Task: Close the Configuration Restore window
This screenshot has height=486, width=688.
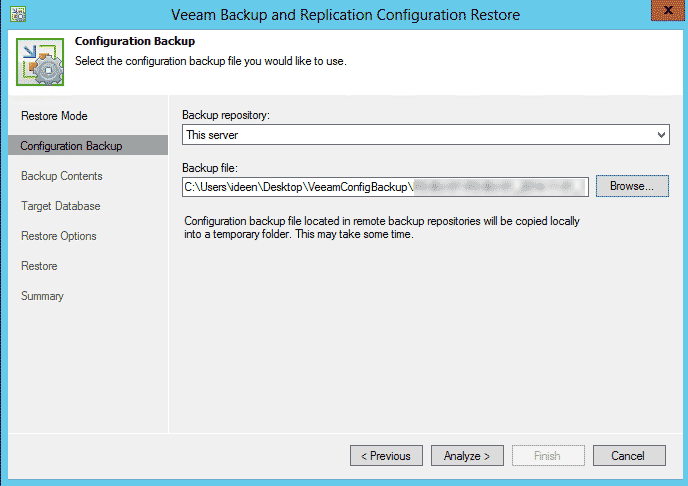Action: pyautogui.click(x=667, y=10)
